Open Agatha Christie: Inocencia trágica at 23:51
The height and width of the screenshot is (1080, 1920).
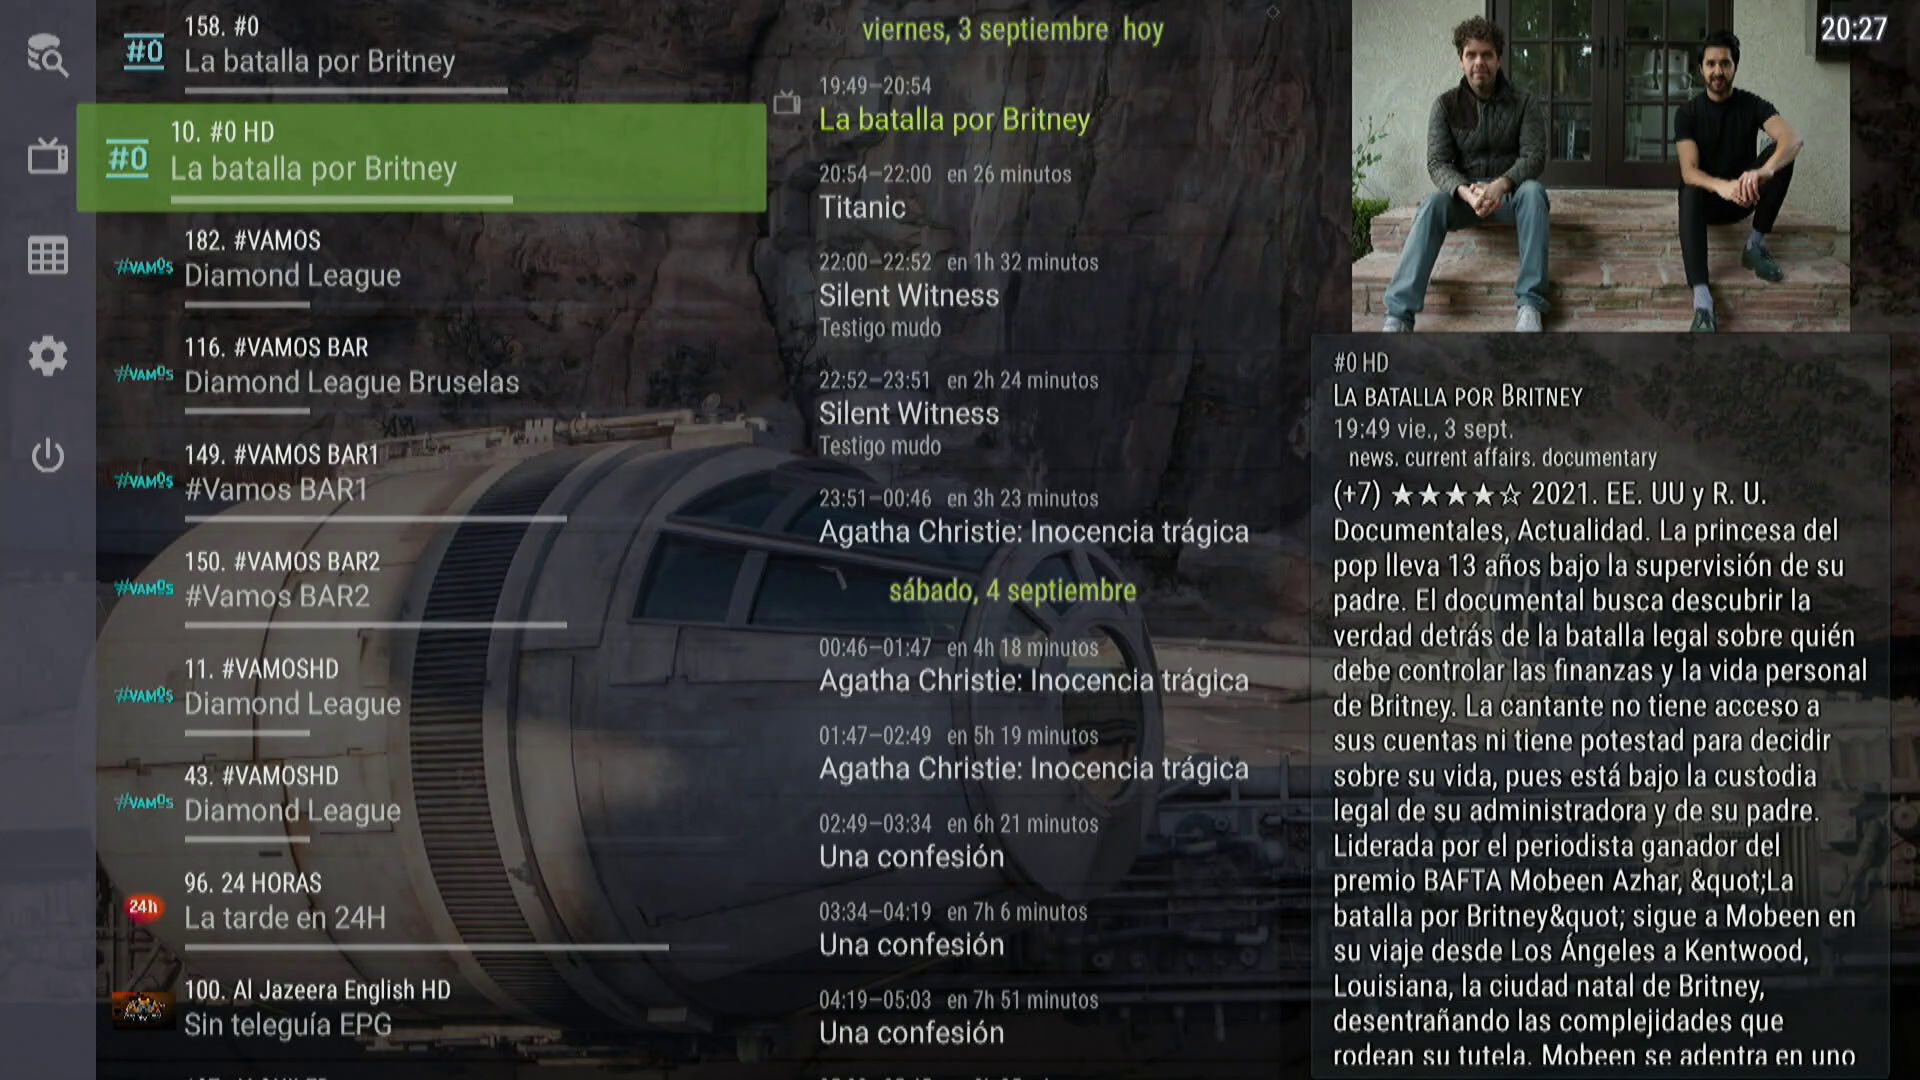coord(1035,516)
